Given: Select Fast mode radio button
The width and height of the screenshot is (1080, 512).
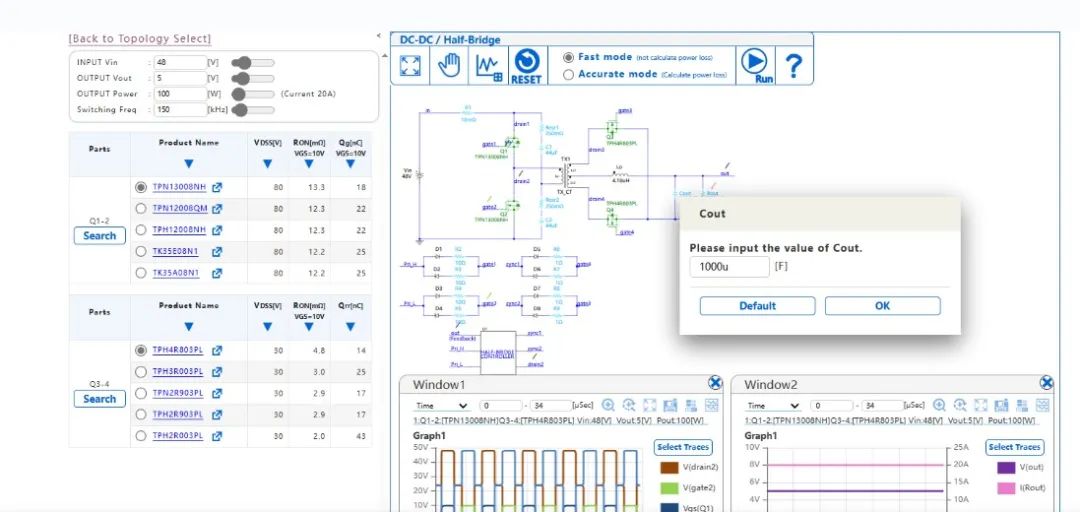Looking at the screenshot, I should point(568,58).
